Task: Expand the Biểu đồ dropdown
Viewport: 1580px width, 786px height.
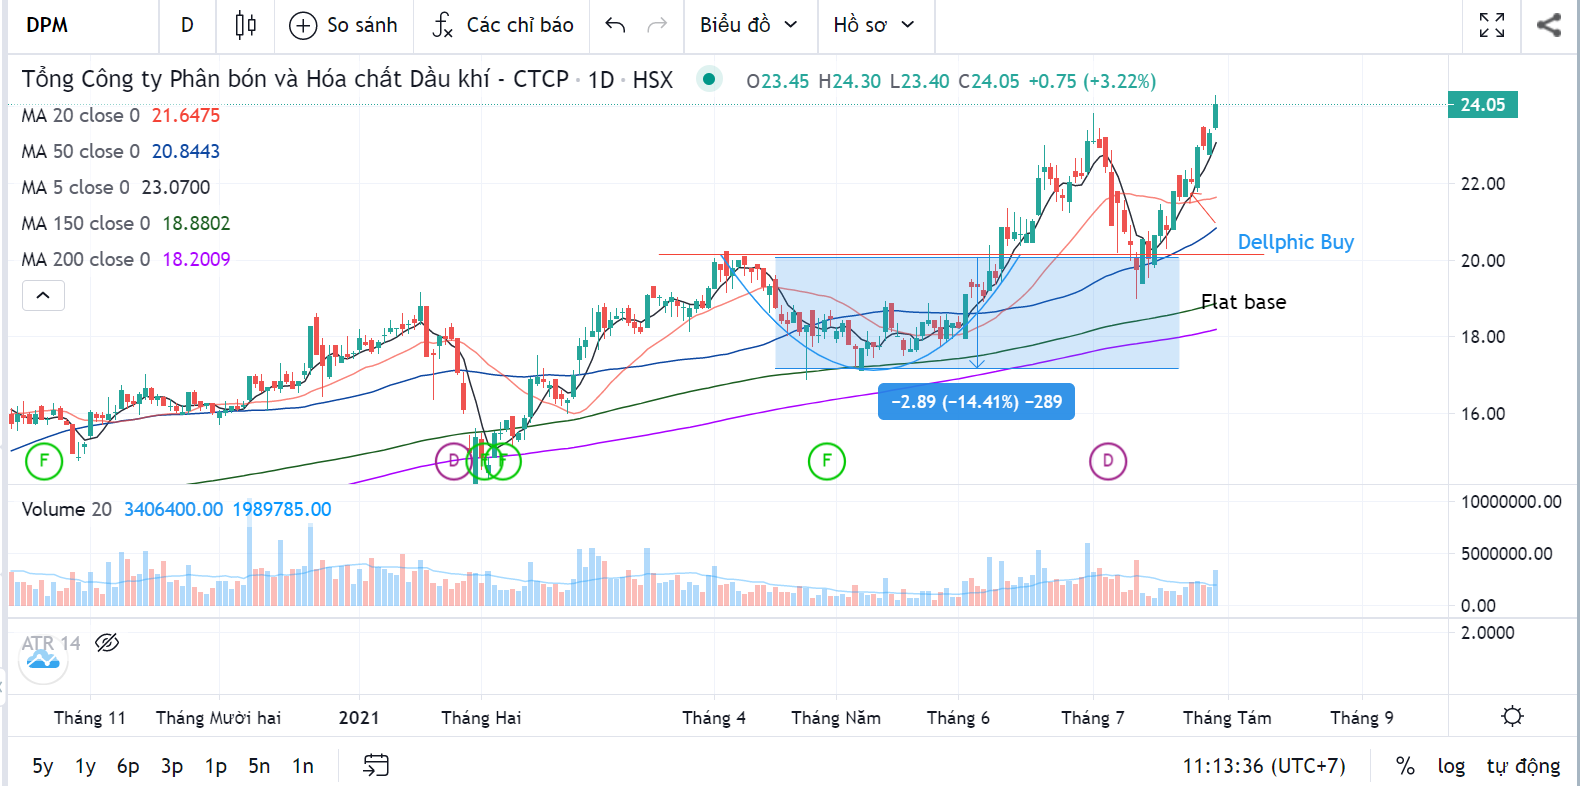Action: pyautogui.click(x=749, y=25)
